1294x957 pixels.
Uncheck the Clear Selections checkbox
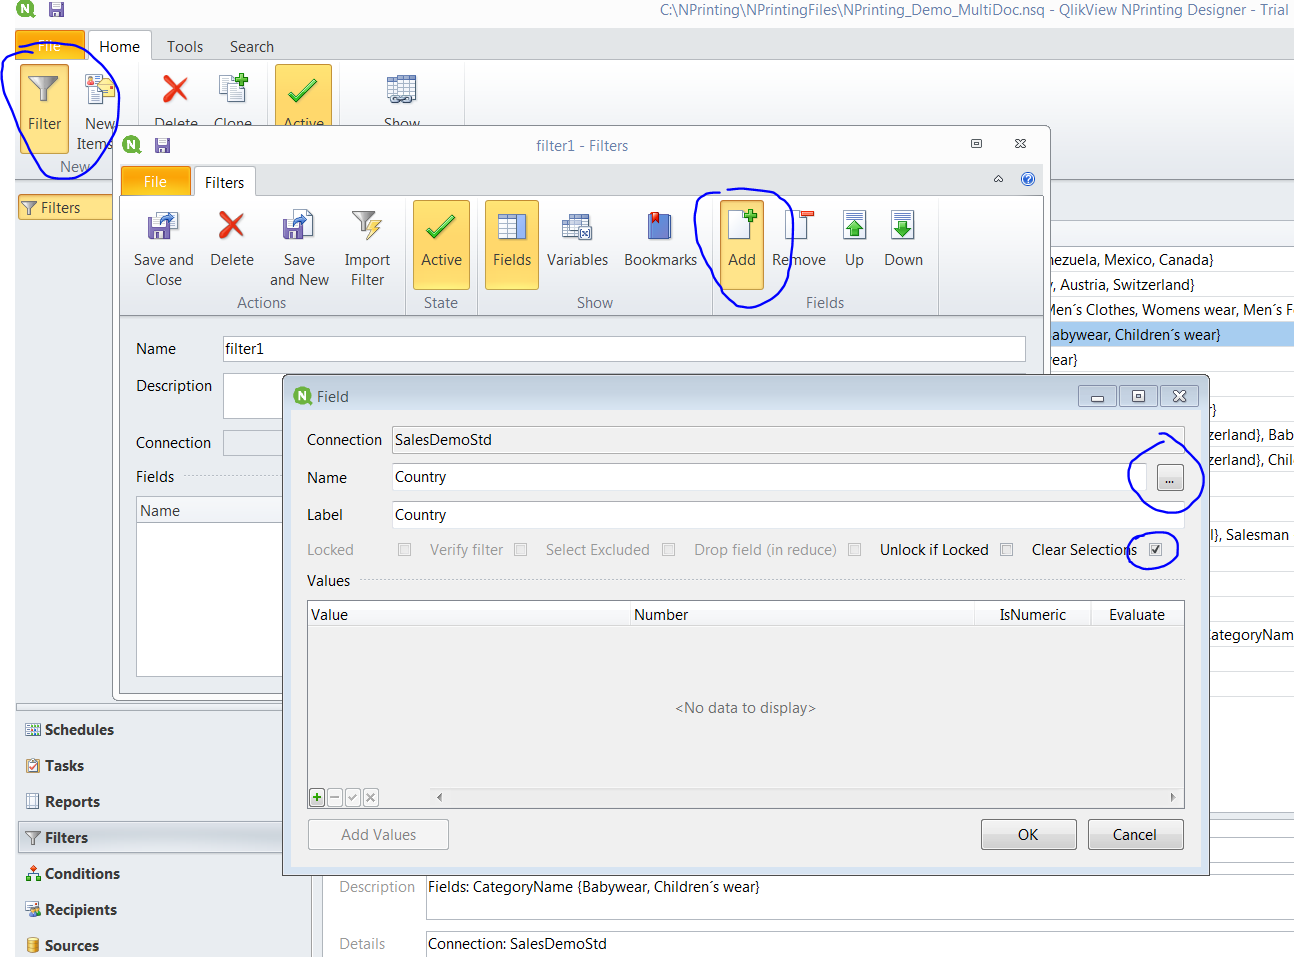1156,550
